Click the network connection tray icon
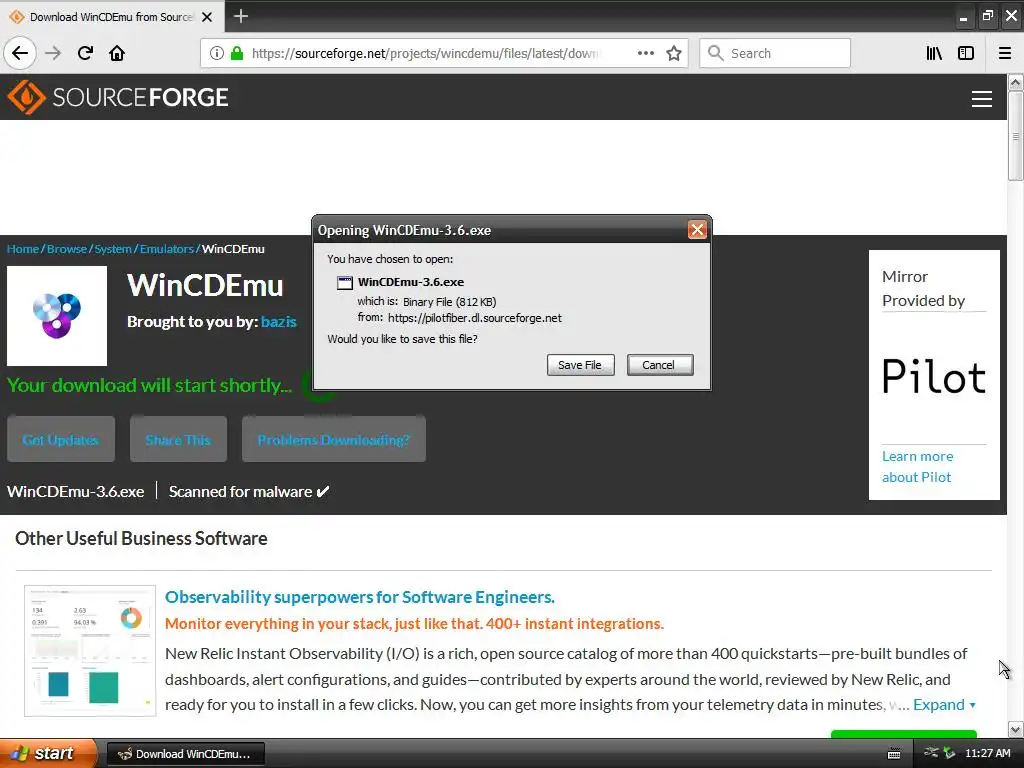The width and height of the screenshot is (1024, 768). point(931,753)
